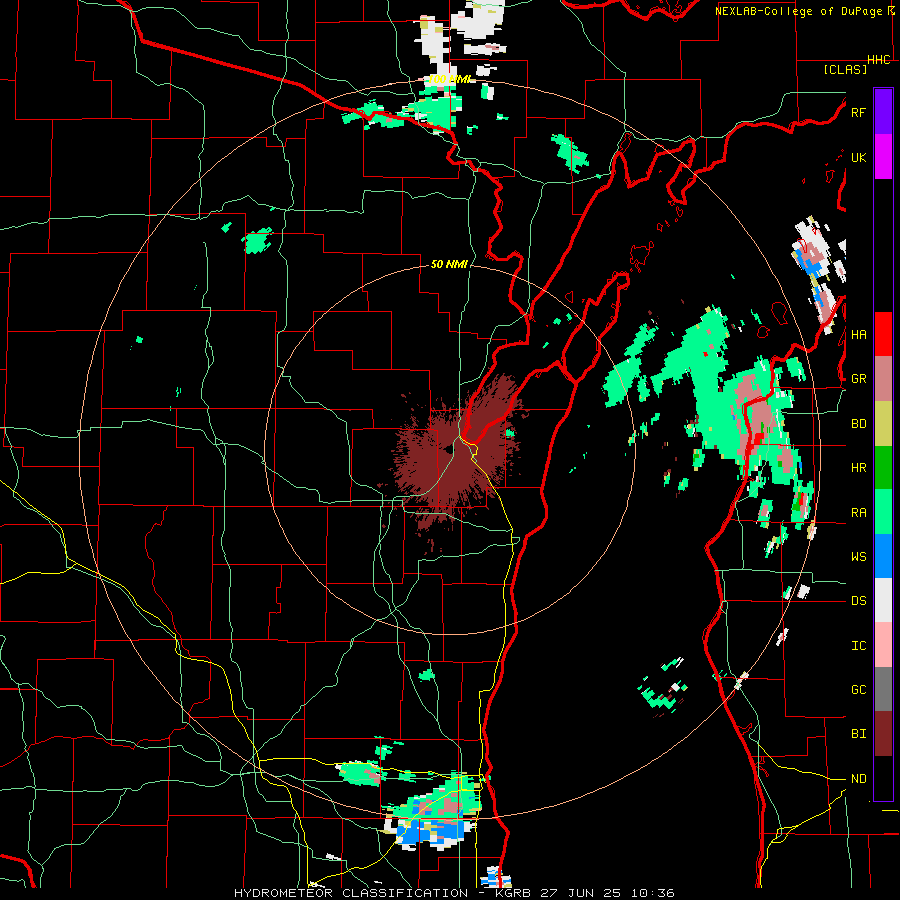Click the BD legend label

click(858, 424)
